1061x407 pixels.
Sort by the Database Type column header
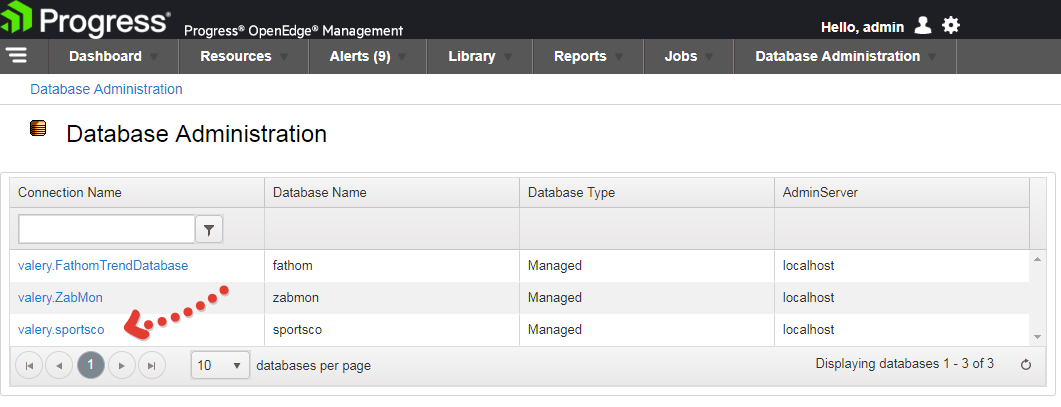pos(647,192)
